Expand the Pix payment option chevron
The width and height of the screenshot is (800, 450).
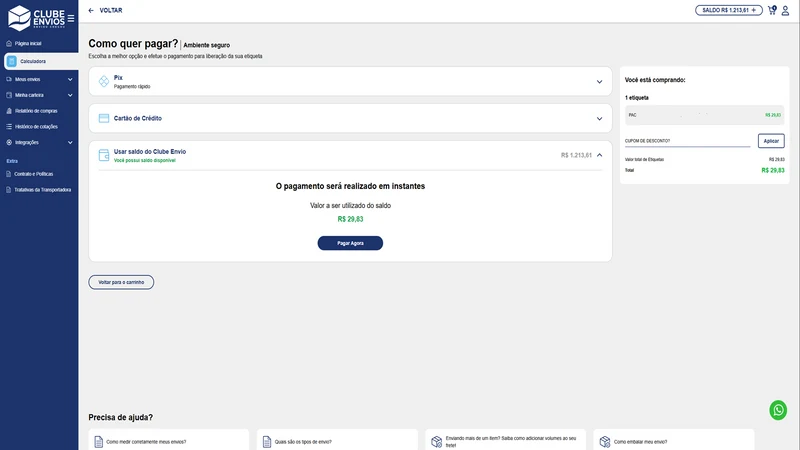(x=599, y=82)
